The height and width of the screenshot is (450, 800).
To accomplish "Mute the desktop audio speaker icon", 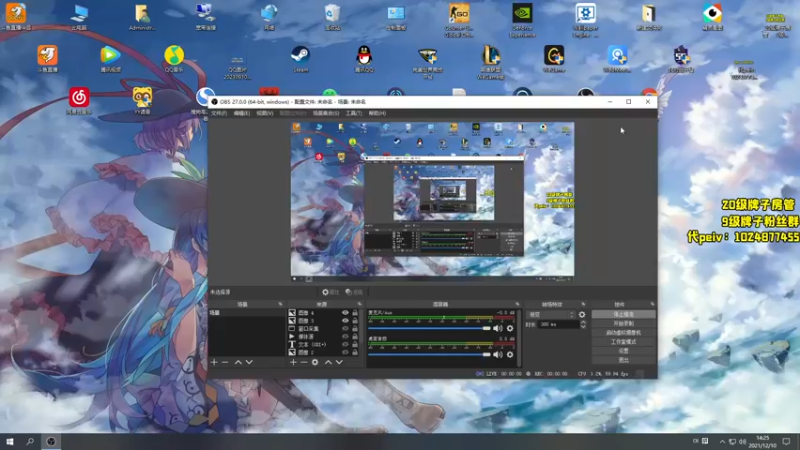I will tap(498, 355).
